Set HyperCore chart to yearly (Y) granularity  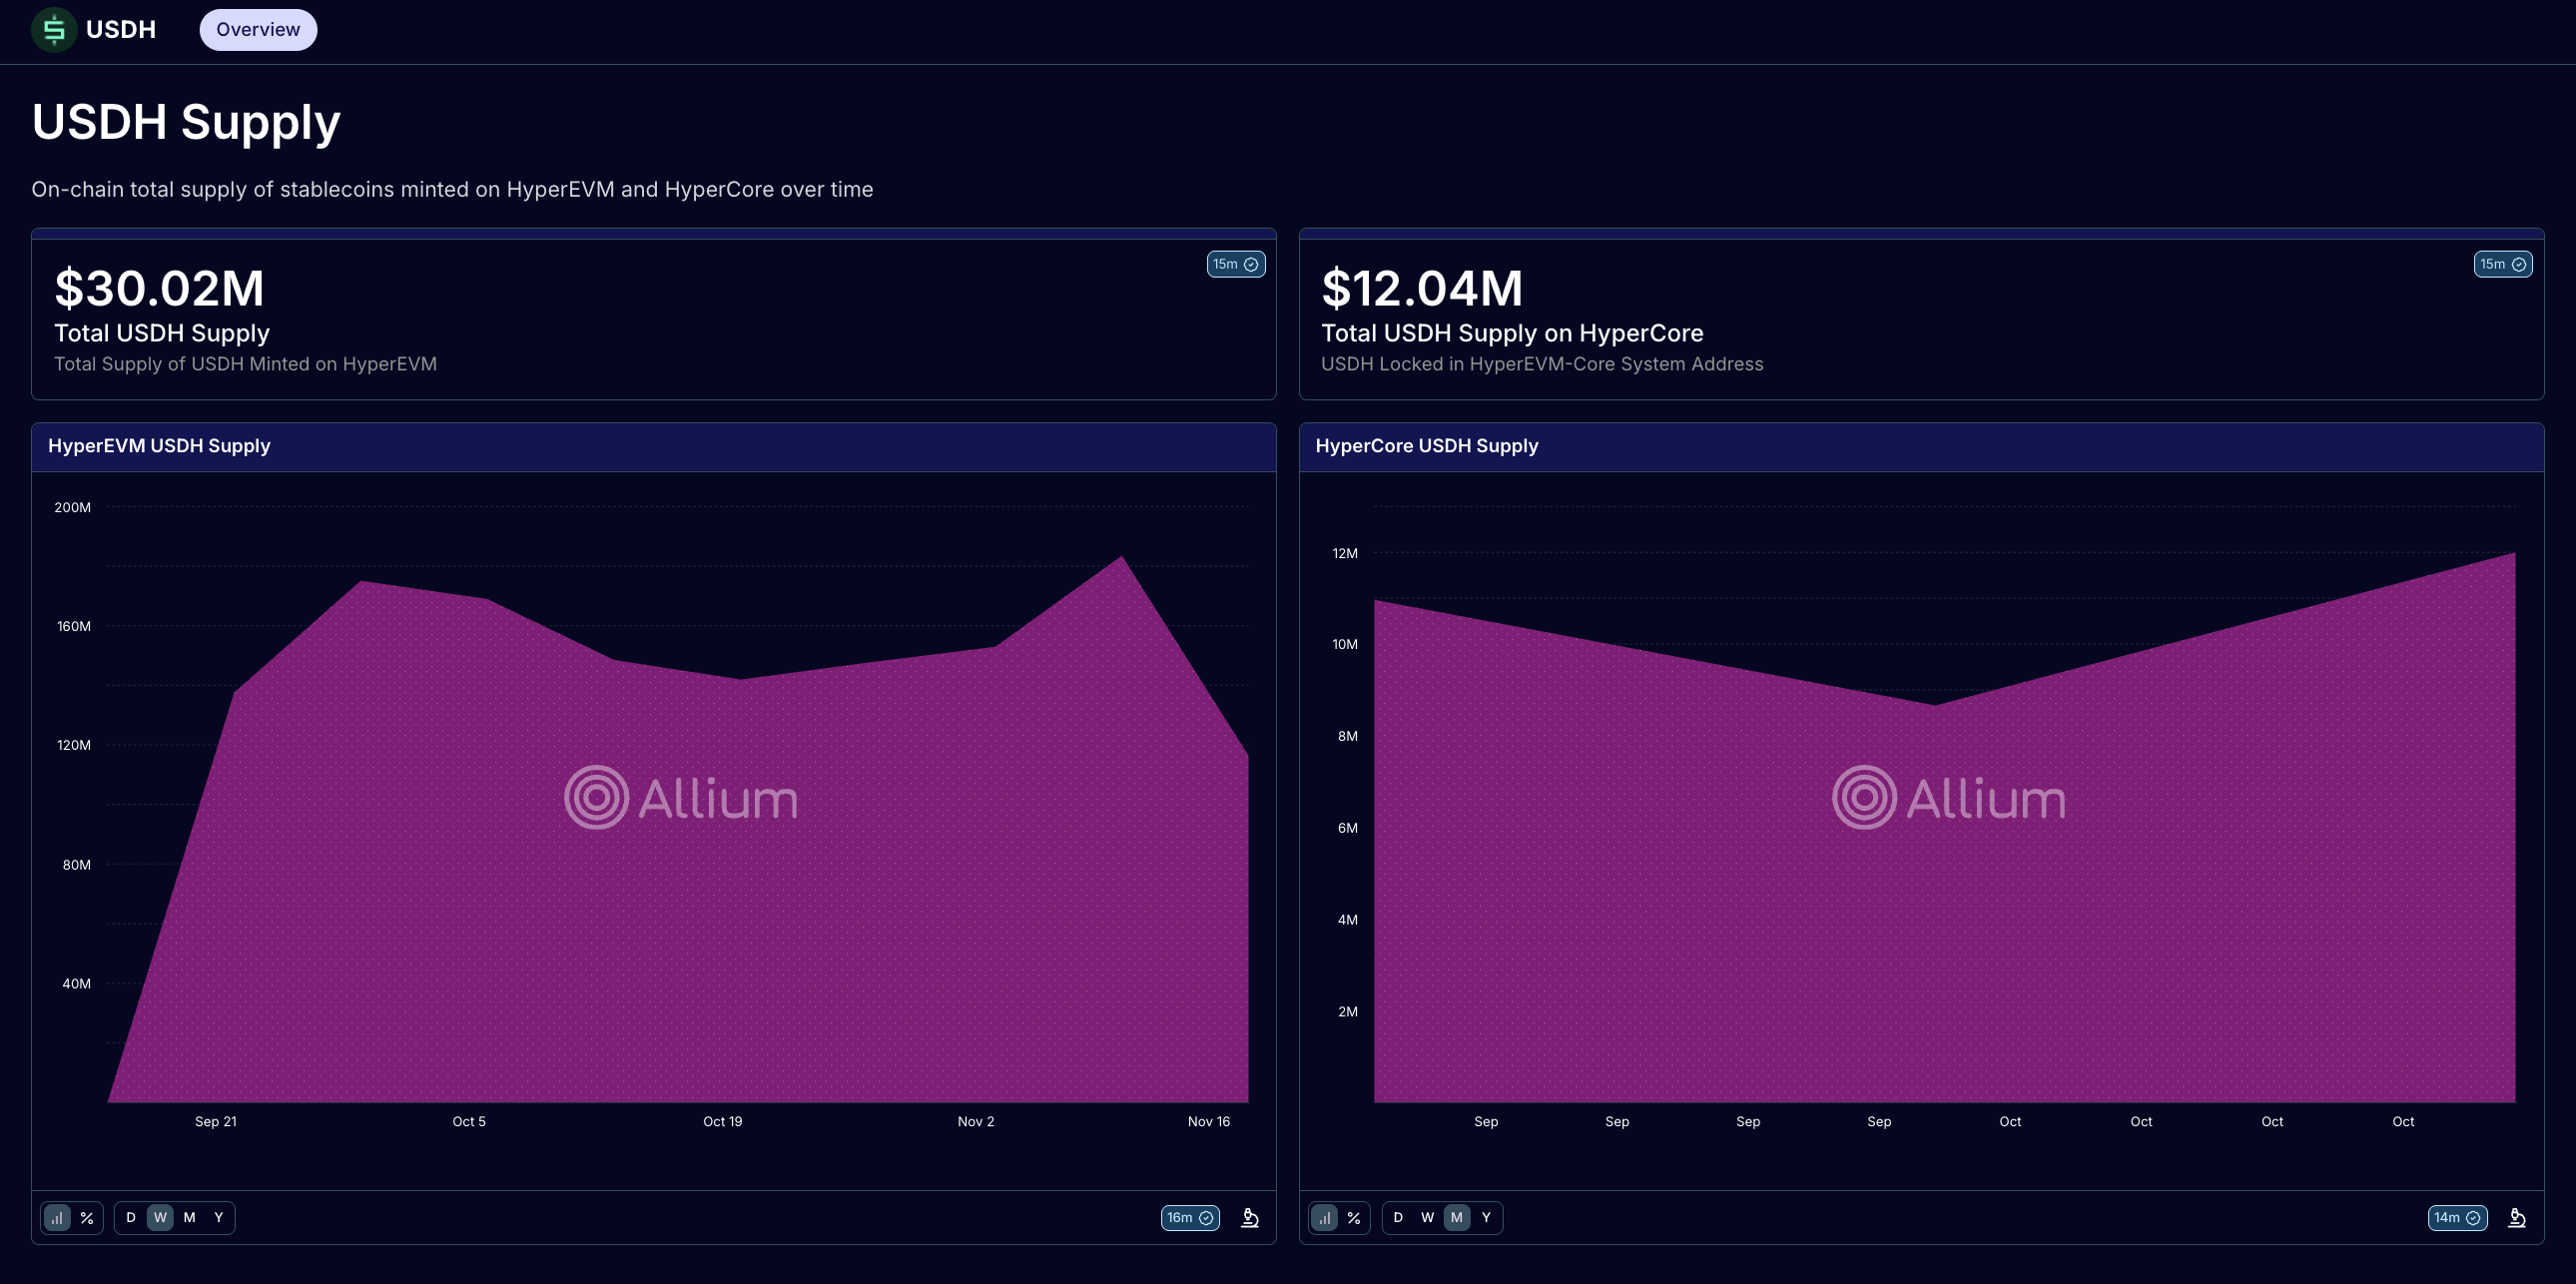coord(1486,1217)
